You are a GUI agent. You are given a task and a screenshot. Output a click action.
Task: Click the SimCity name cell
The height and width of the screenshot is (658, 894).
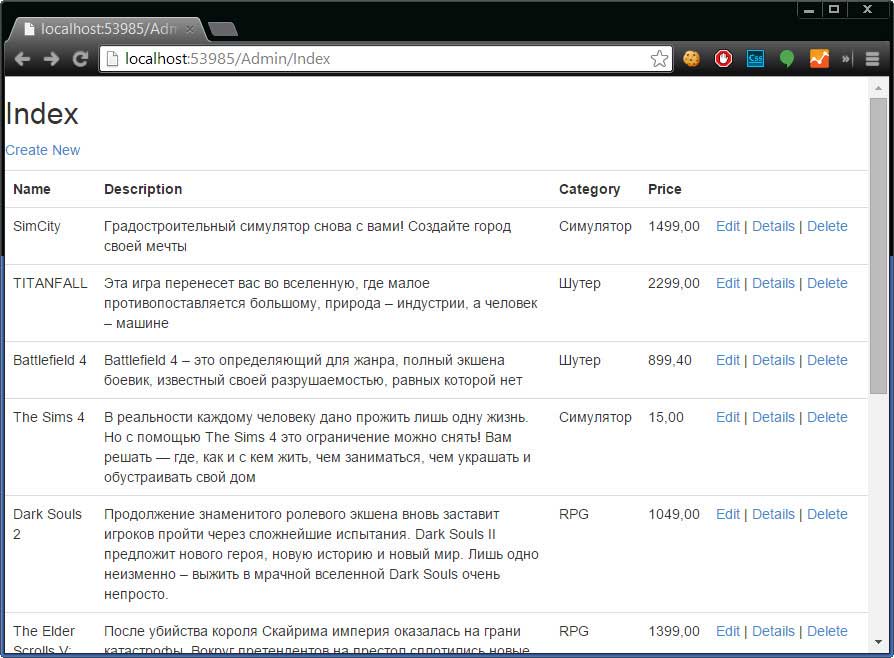(36, 226)
